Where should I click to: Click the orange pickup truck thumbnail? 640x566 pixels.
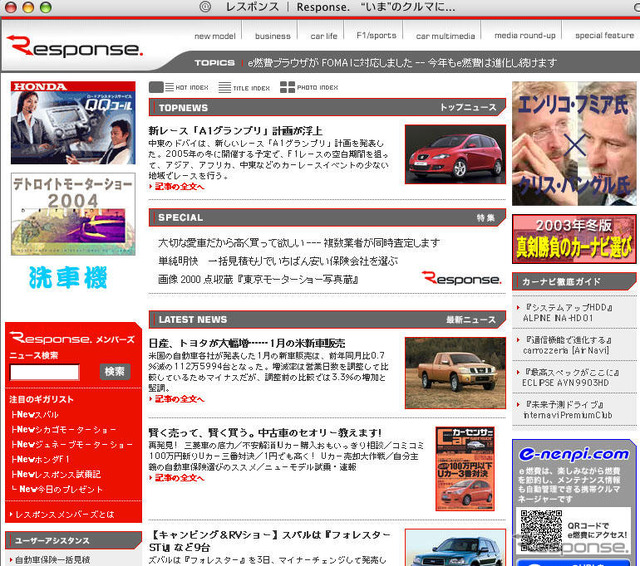455,373
